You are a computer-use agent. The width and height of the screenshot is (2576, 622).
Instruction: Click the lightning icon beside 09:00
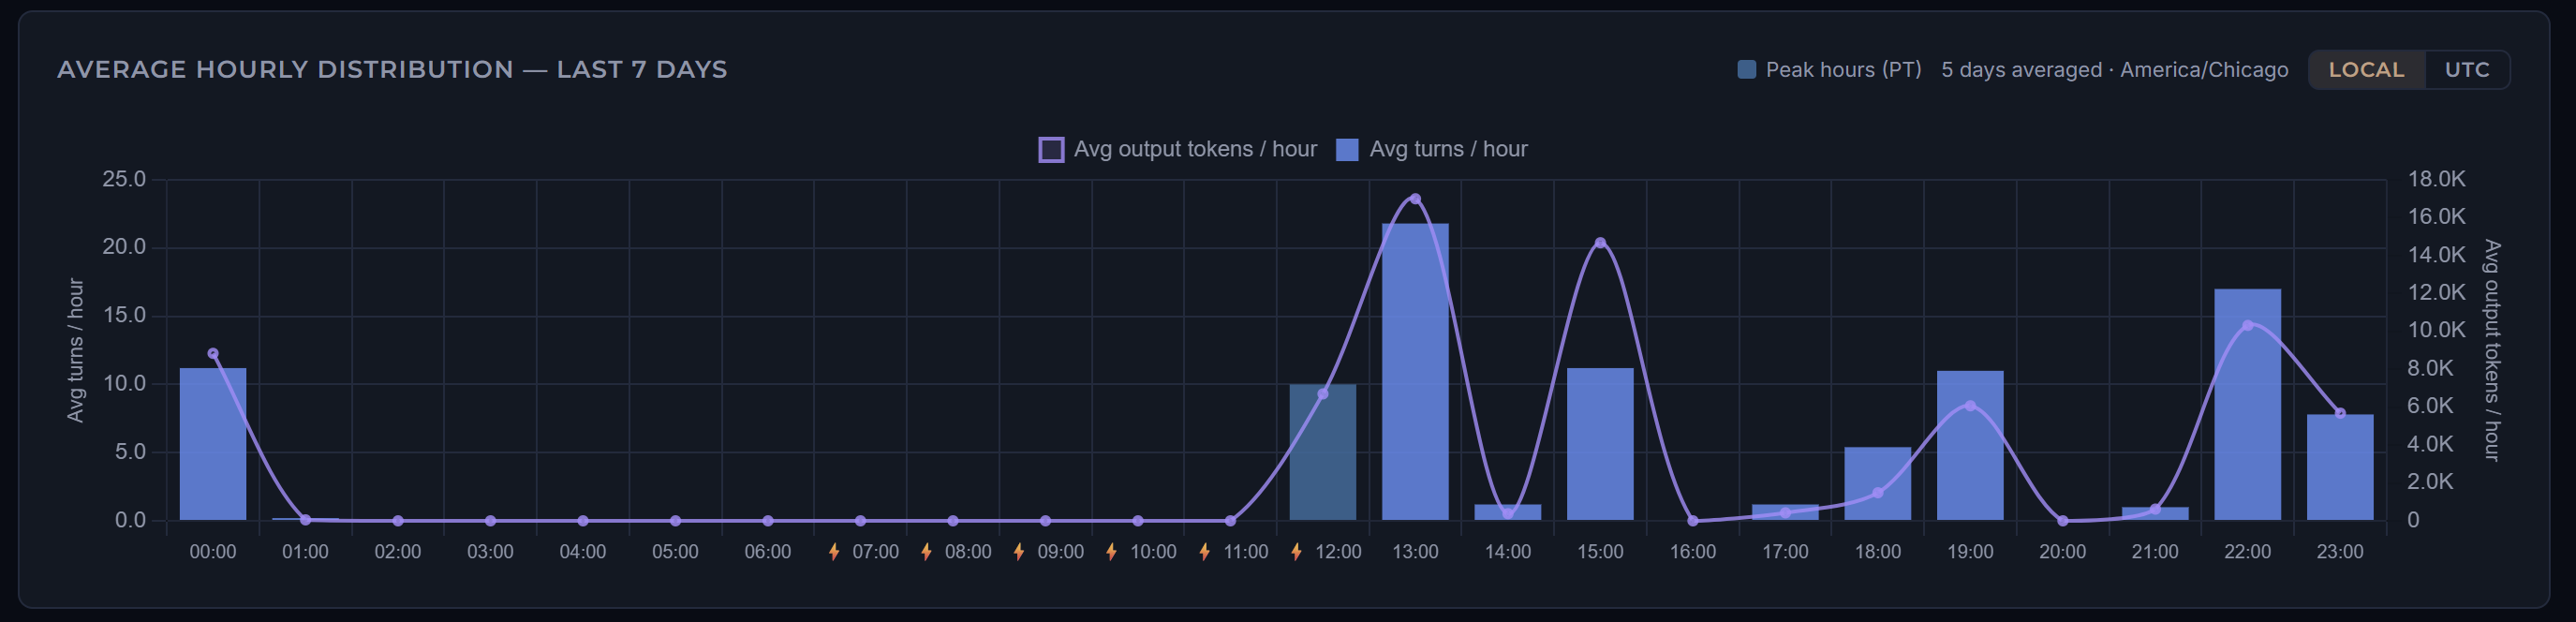point(1019,552)
